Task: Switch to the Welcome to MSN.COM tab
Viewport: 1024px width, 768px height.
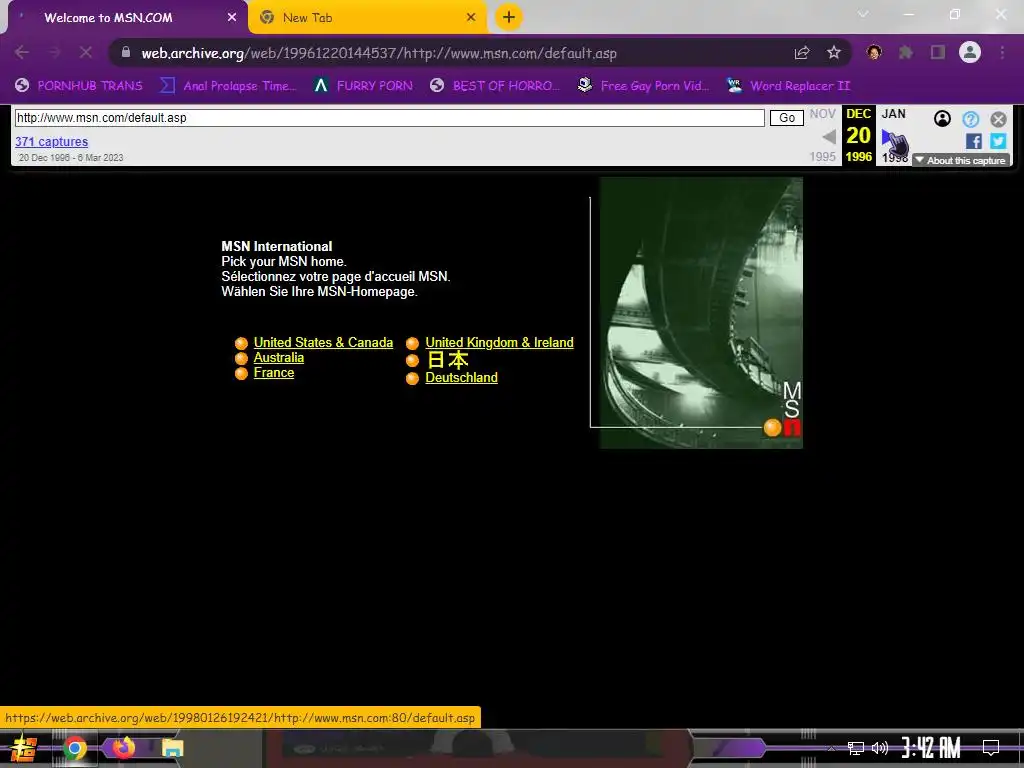Action: click(x=124, y=18)
